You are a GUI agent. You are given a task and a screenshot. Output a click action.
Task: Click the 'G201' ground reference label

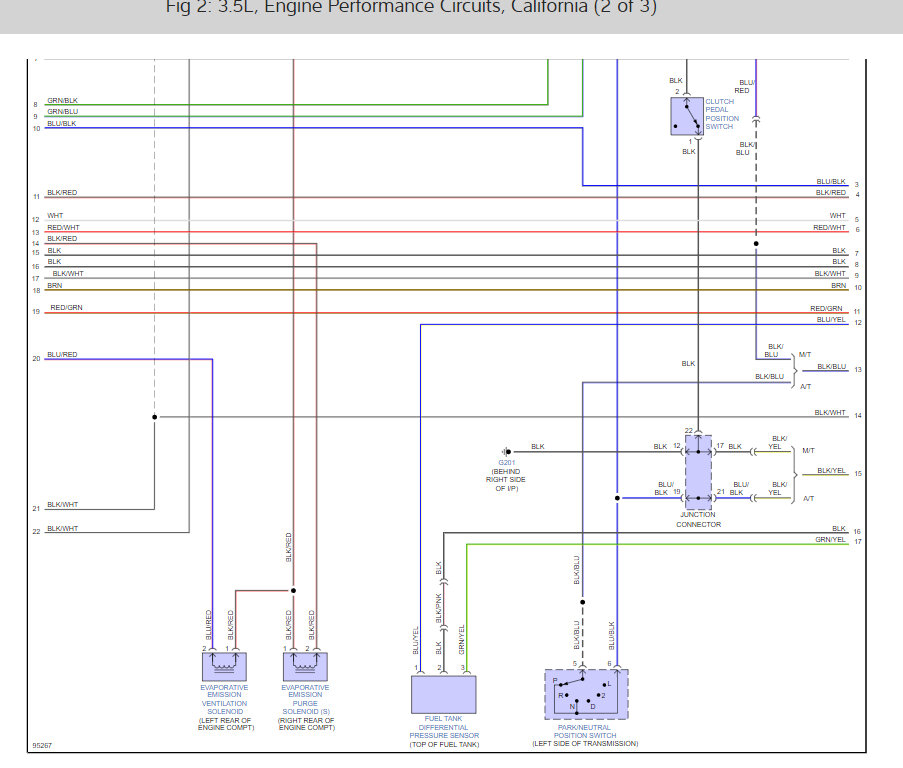pyautogui.click(x=507, y=463)
